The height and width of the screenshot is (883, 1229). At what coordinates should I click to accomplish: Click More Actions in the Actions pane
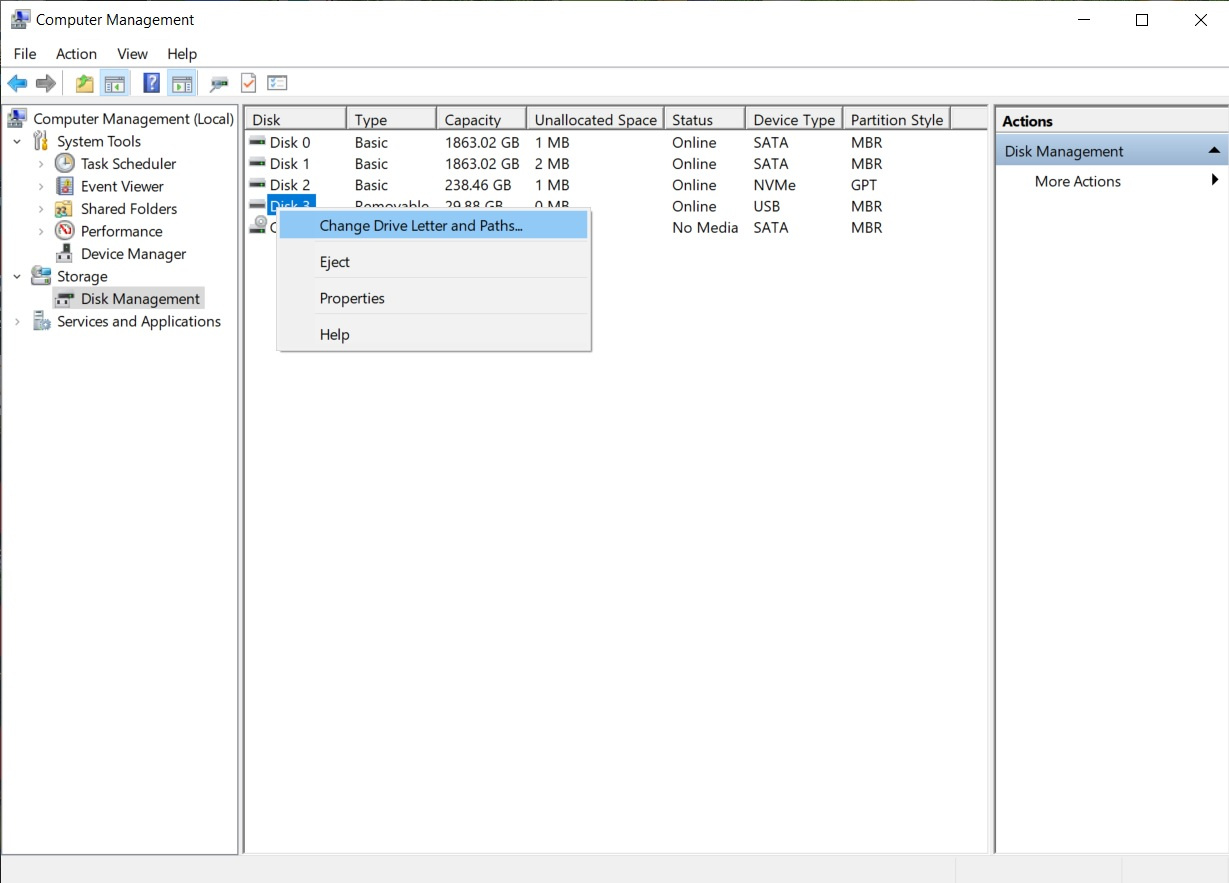coord(1078,181)
